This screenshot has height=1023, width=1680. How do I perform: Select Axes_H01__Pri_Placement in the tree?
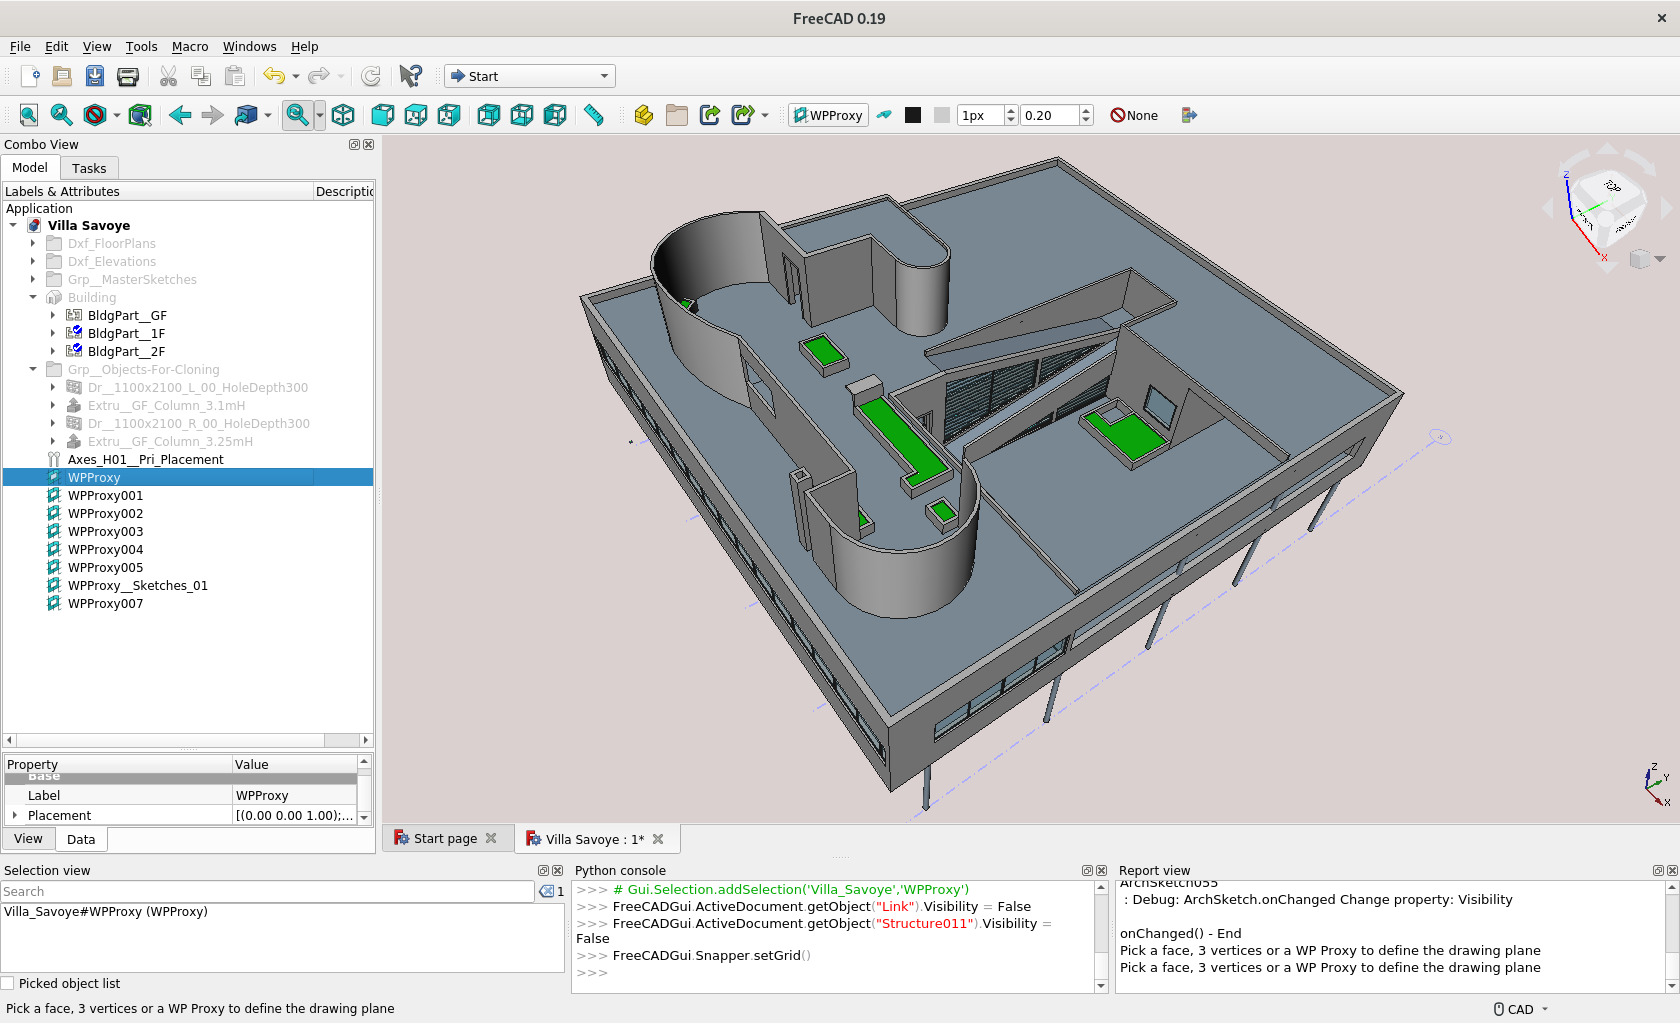pyautogui.click(x=146, y=460)
